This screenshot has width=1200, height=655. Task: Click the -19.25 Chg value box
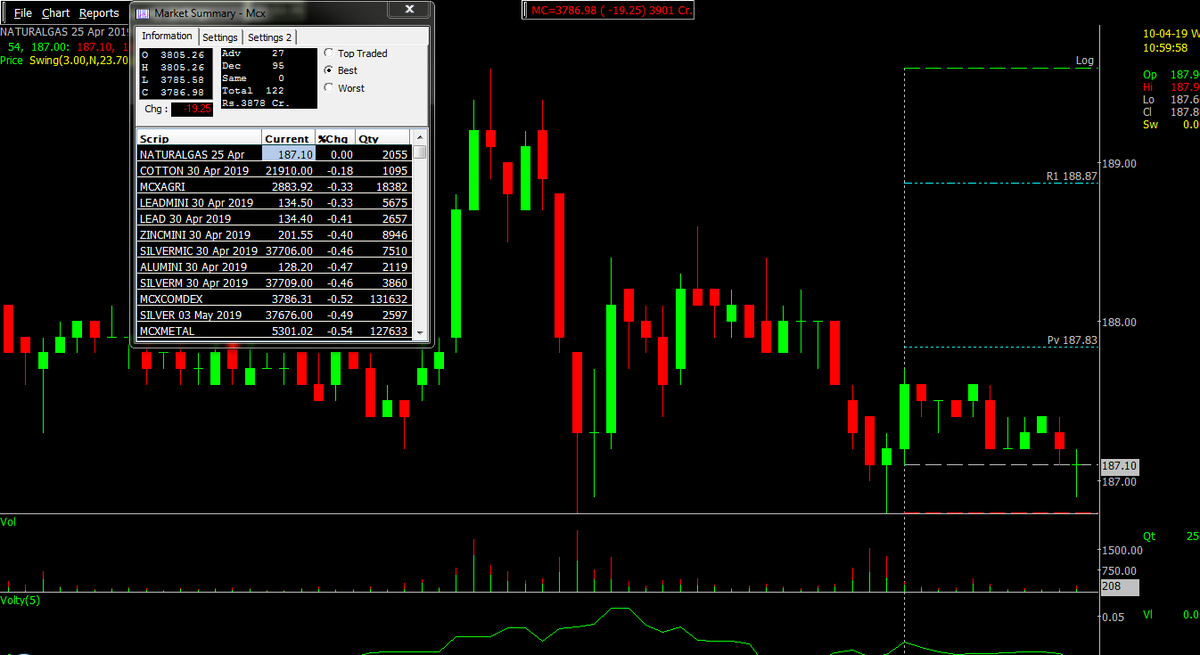click(x=192, y=109)
